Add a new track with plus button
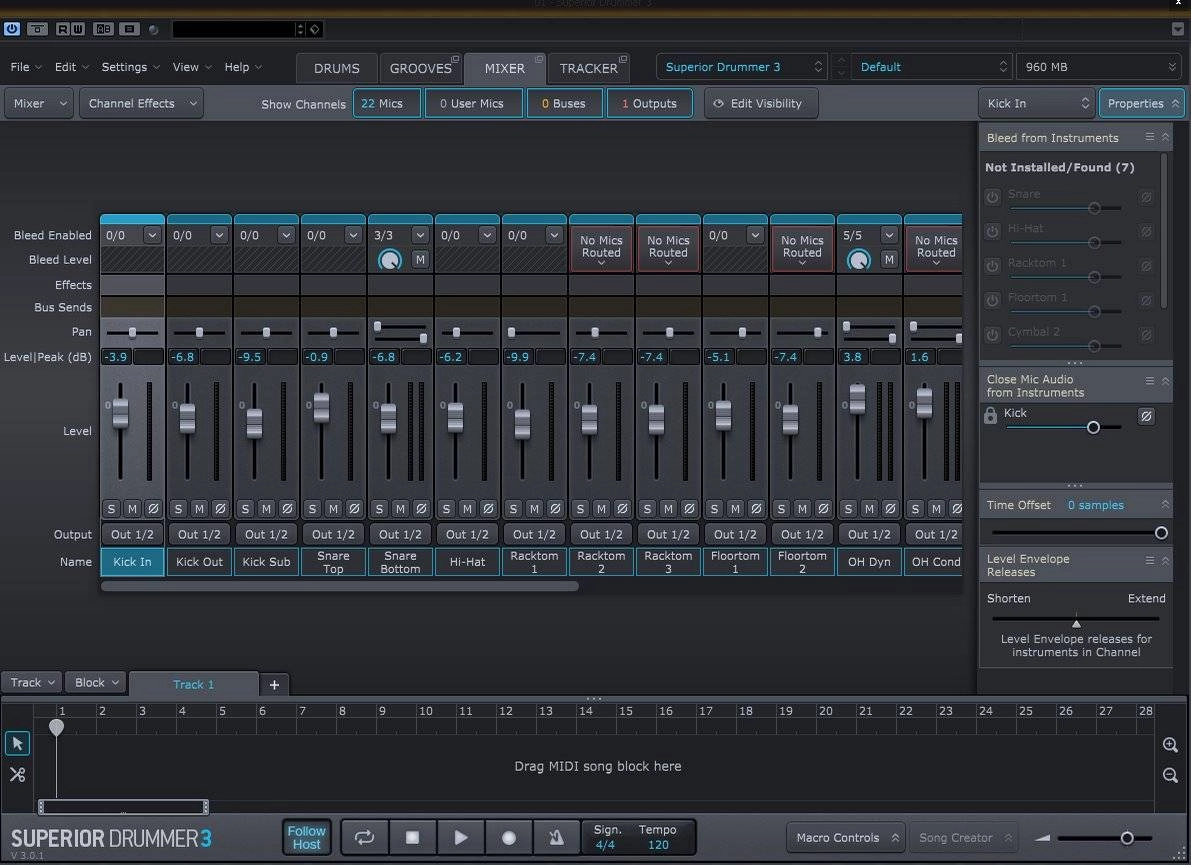Screen dimensions: 1191x865 274,684
